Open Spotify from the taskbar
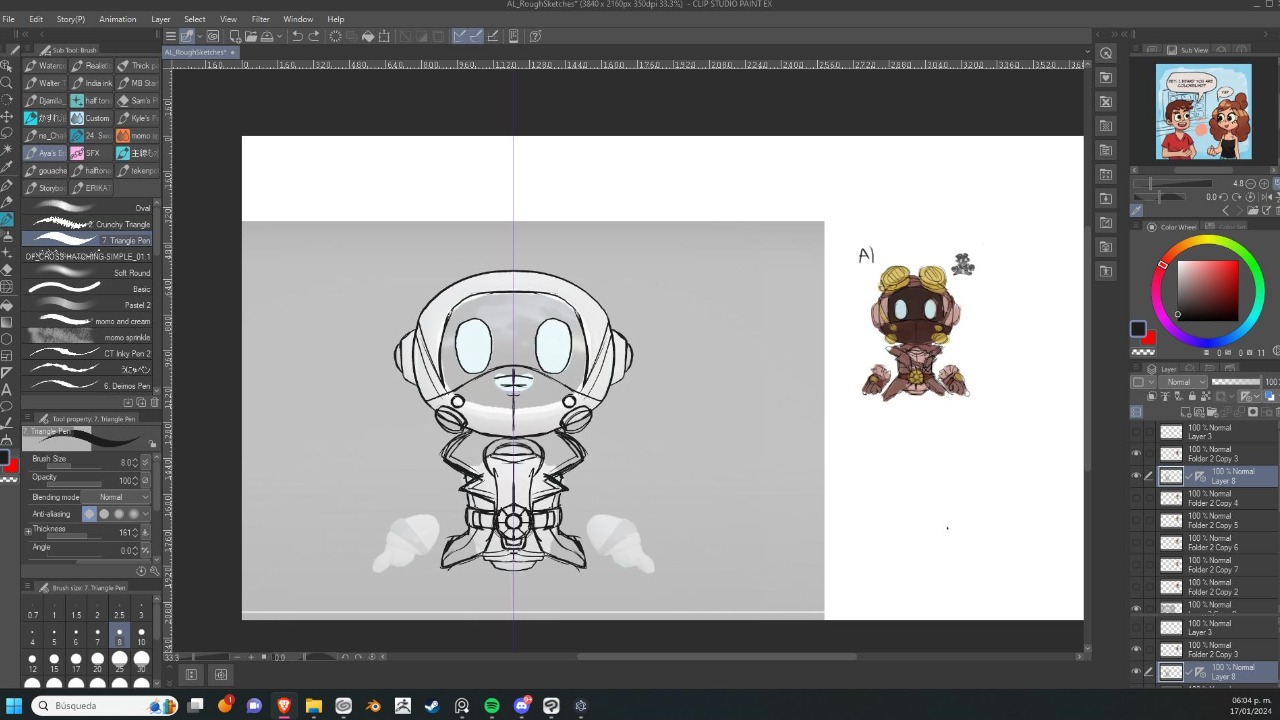Viewport: 1280px width, 720px height. 491,706
